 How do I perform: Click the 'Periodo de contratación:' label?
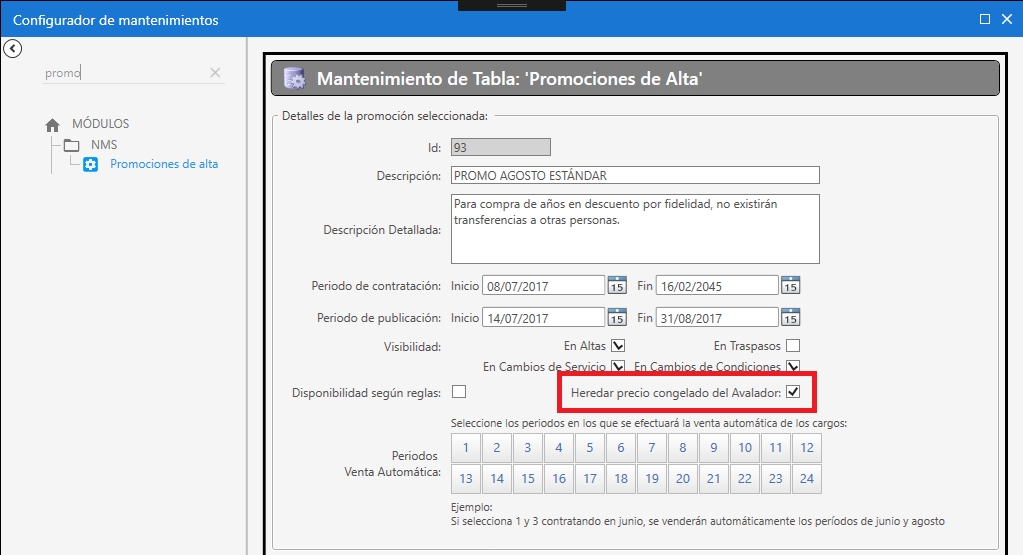pyautogui.click(x=376, y=286)
